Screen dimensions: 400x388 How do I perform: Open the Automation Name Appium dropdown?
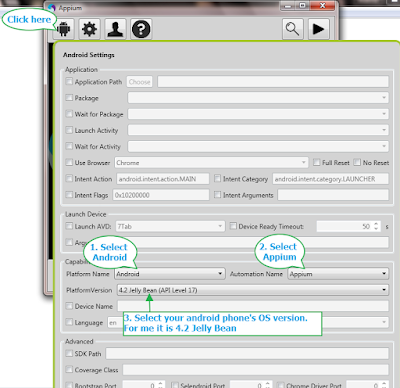tap(338, 274)
